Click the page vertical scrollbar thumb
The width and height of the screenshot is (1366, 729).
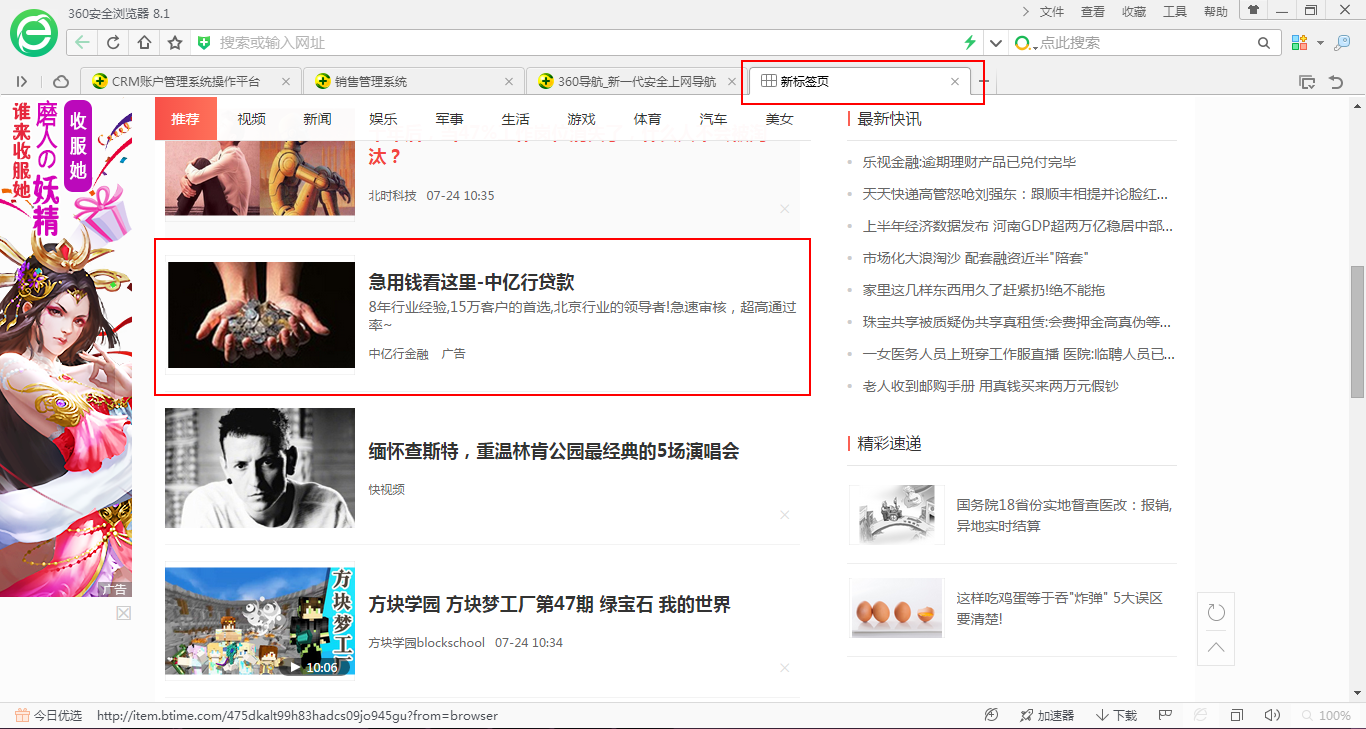coord(1357,331)
